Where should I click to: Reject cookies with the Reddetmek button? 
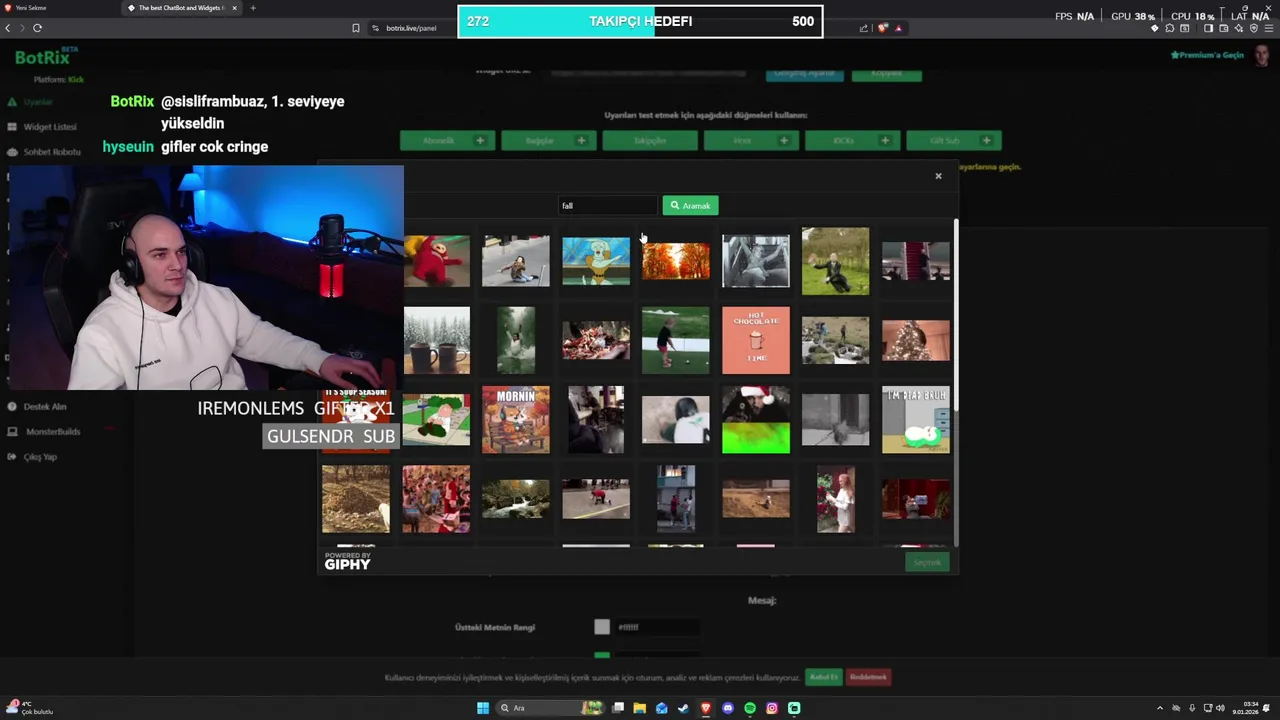868,677
